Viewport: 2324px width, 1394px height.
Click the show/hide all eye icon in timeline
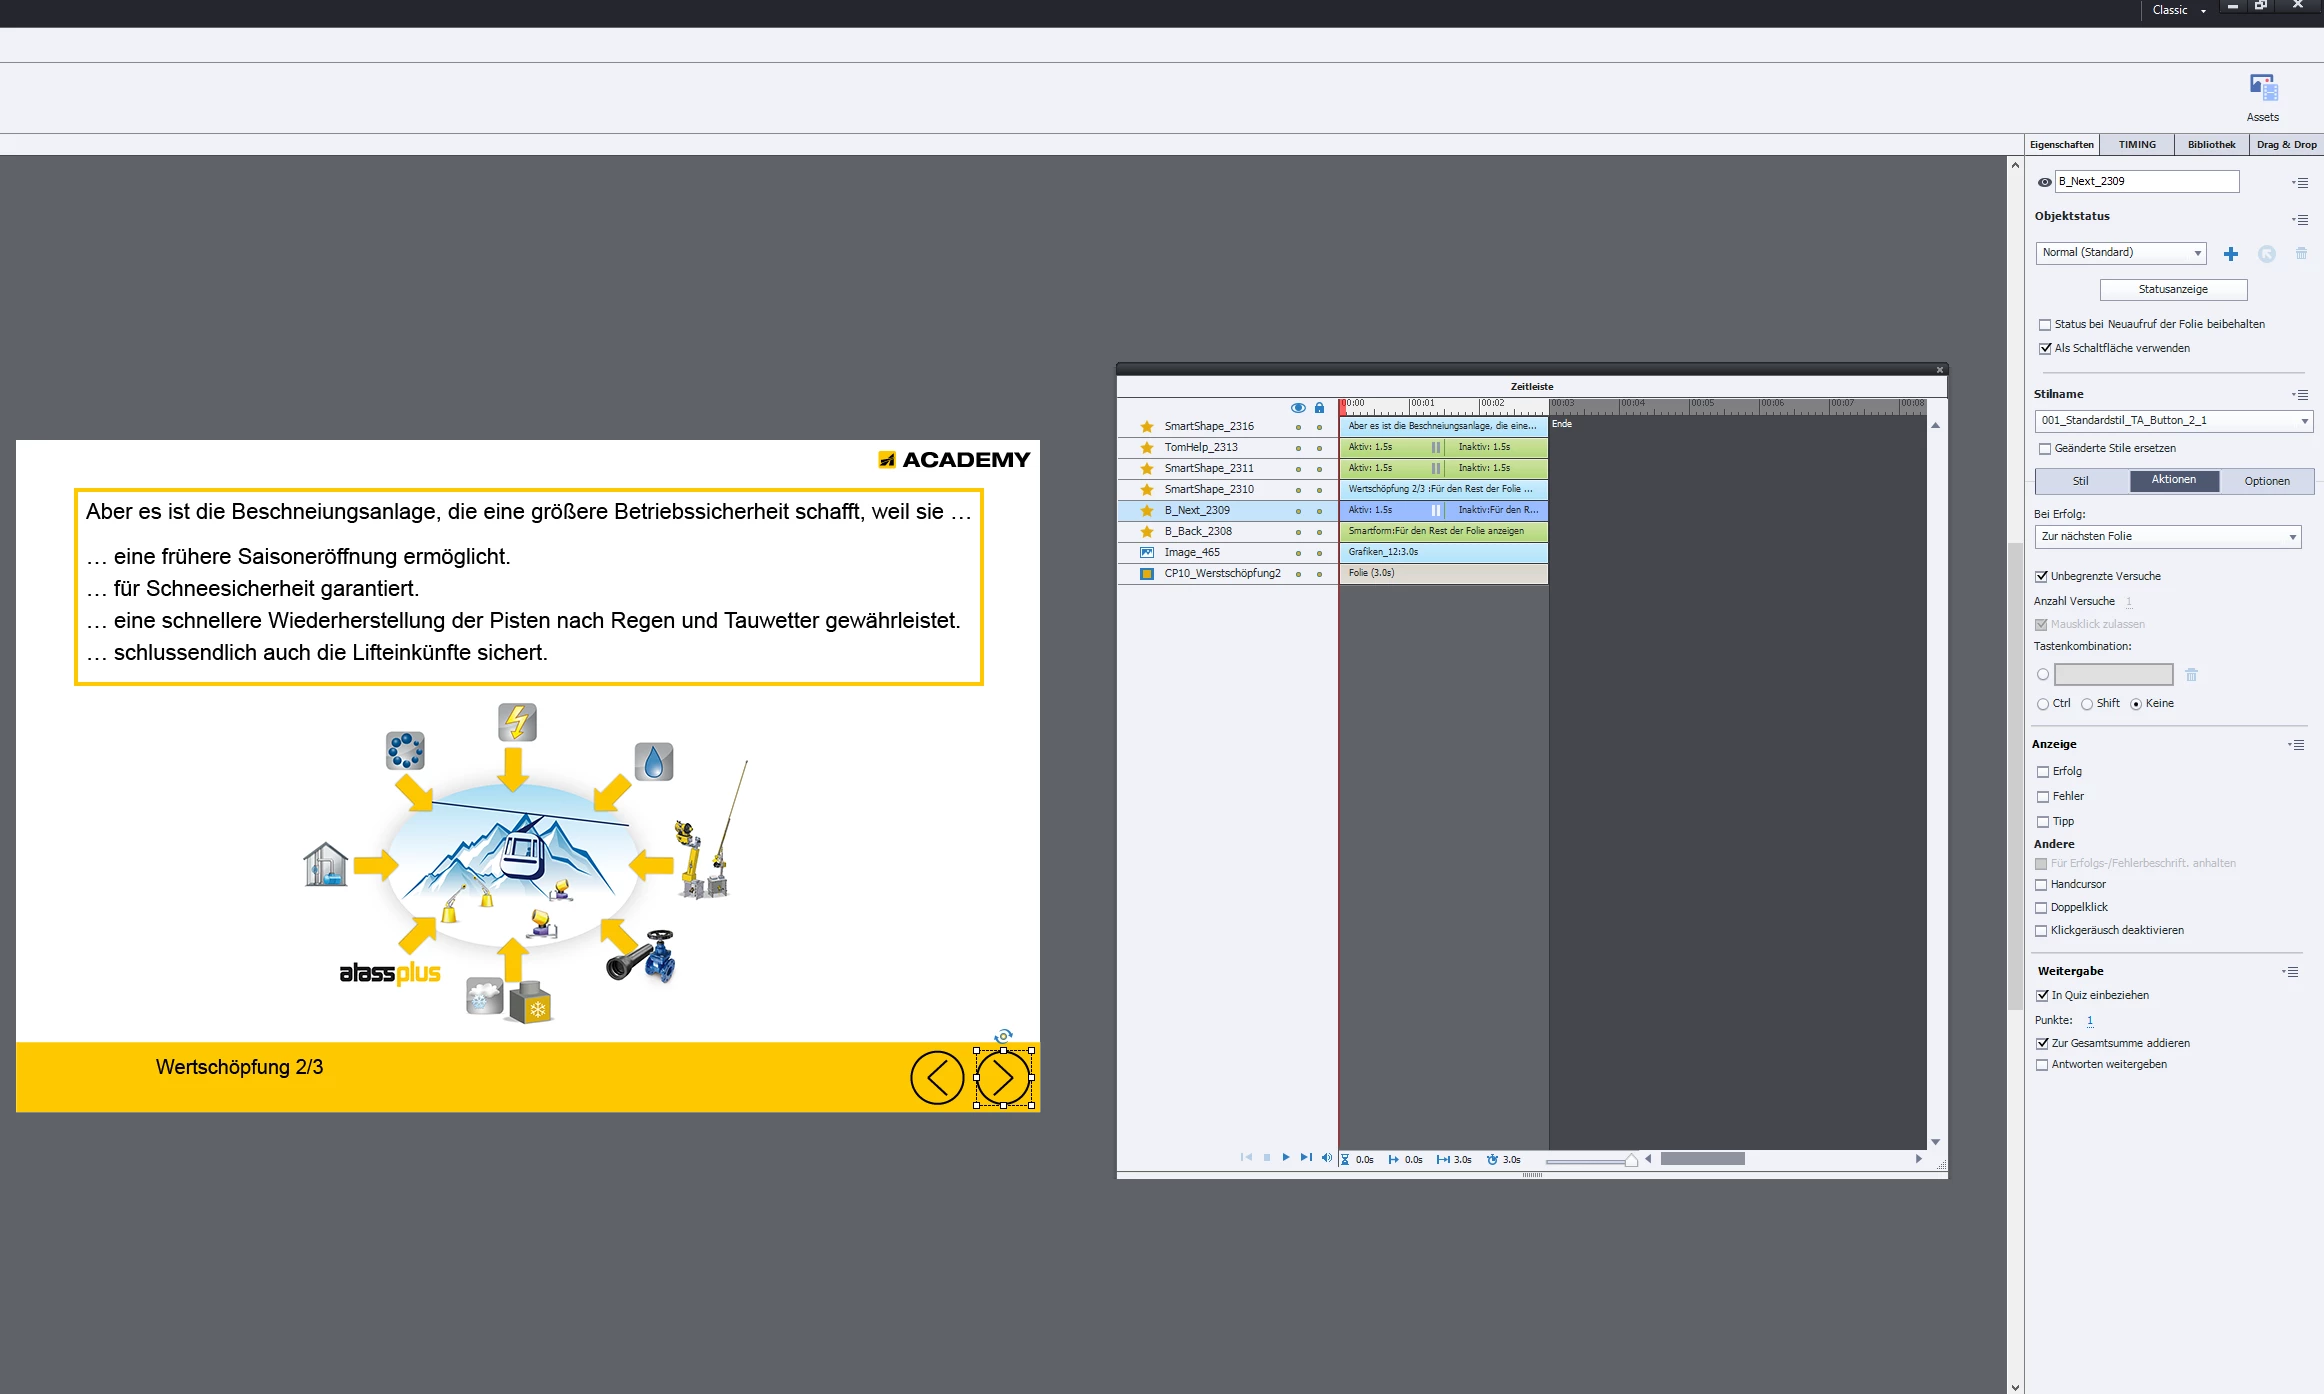tap(1298, 408)
